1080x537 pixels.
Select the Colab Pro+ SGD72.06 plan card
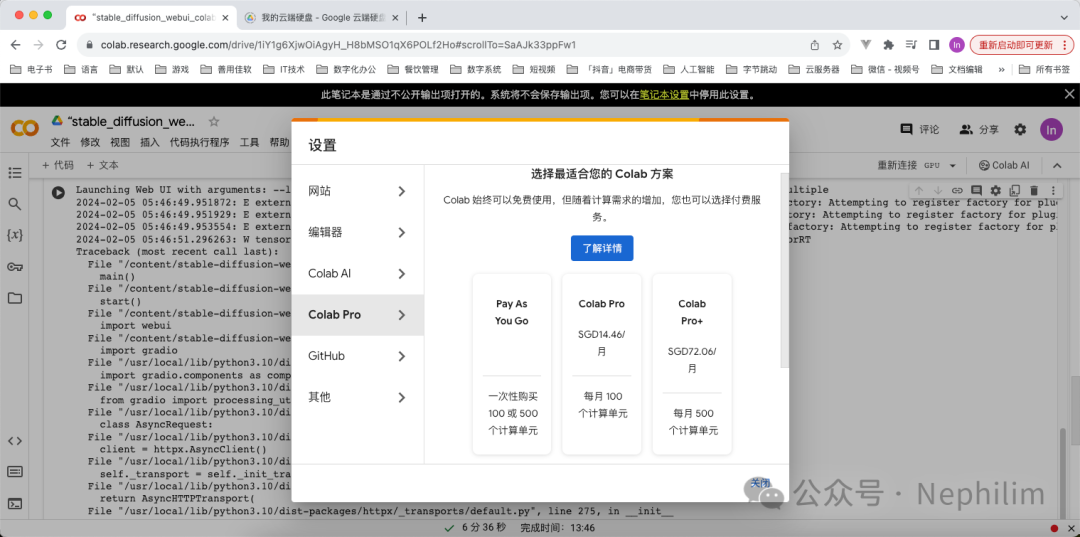[x=692, y=364]
